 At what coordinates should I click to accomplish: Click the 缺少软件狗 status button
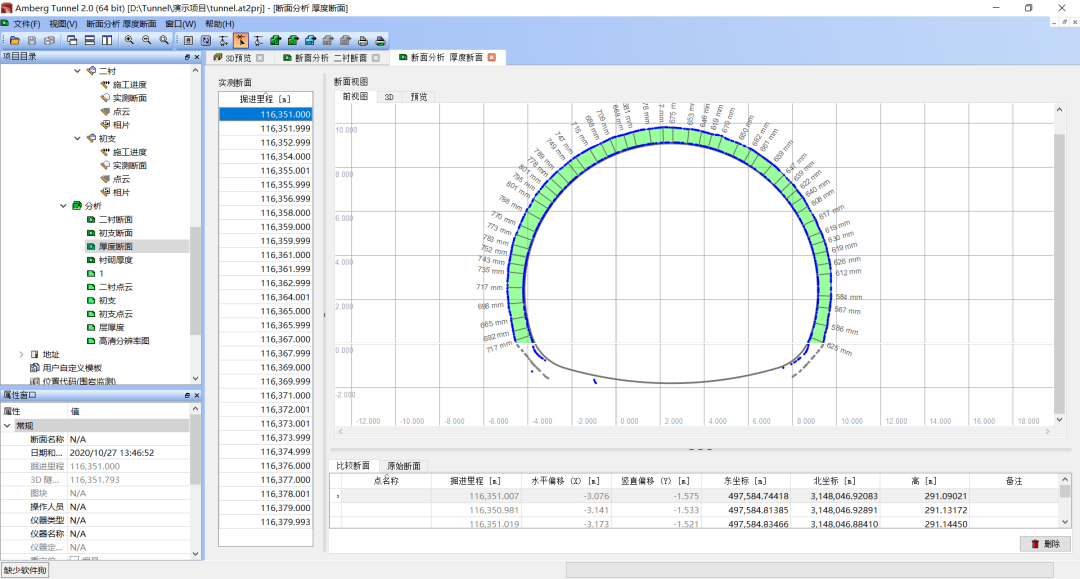point(25,570)
